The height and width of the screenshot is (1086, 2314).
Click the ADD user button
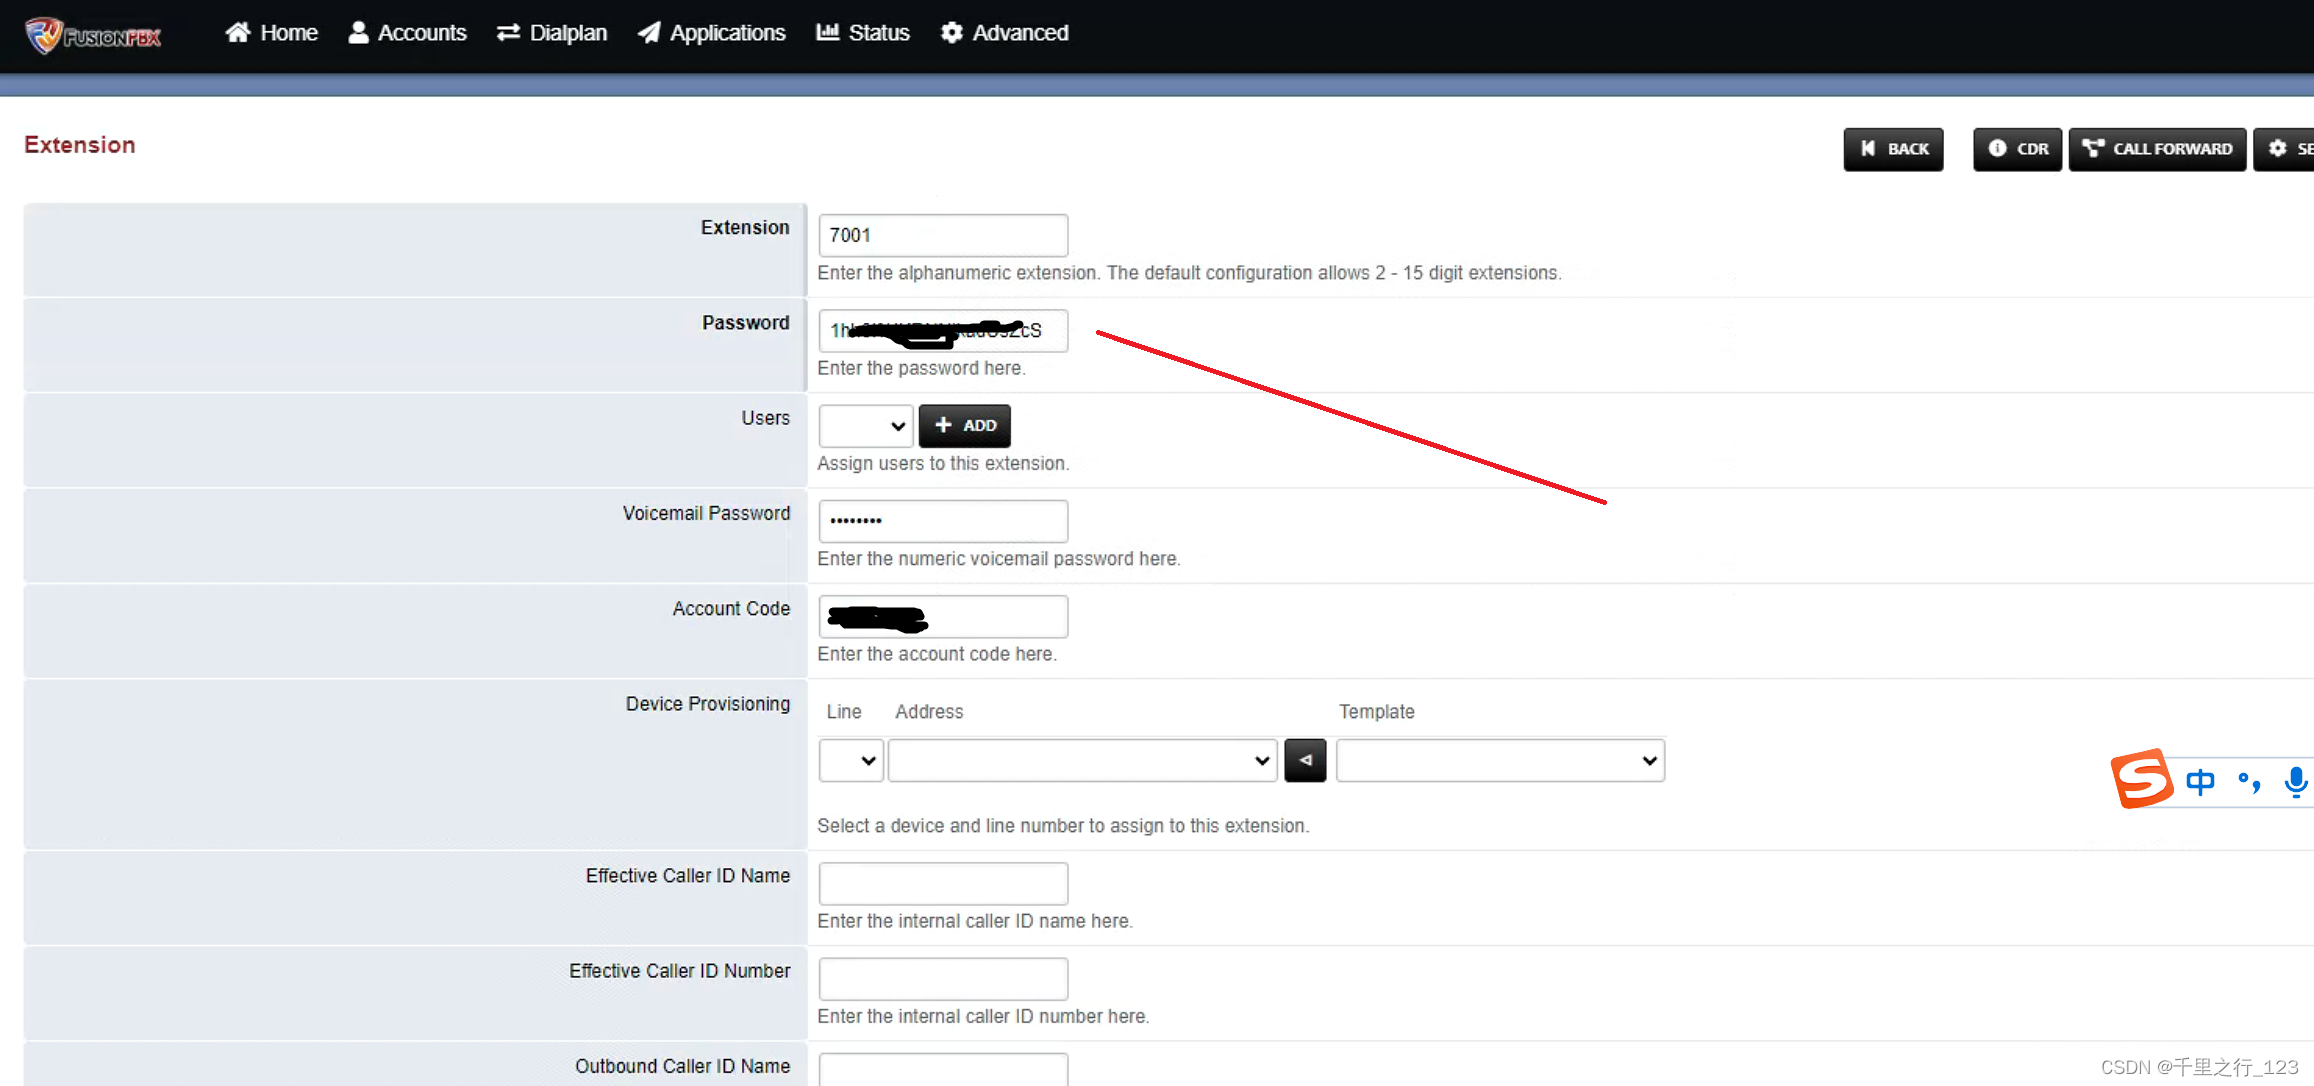pos(964,426)
